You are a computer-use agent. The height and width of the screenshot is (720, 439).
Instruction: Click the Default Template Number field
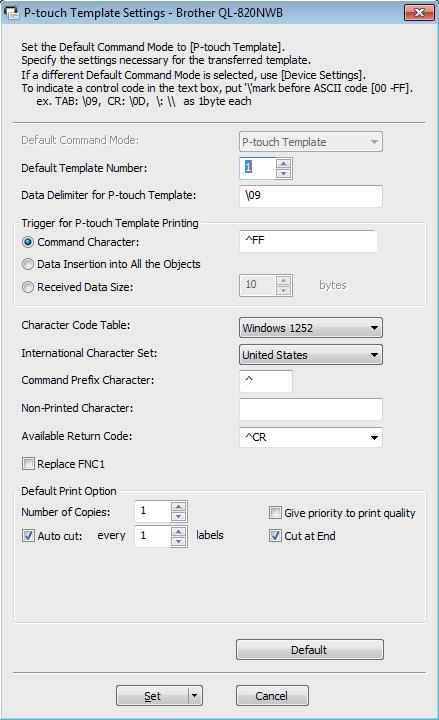click(258, 168)
